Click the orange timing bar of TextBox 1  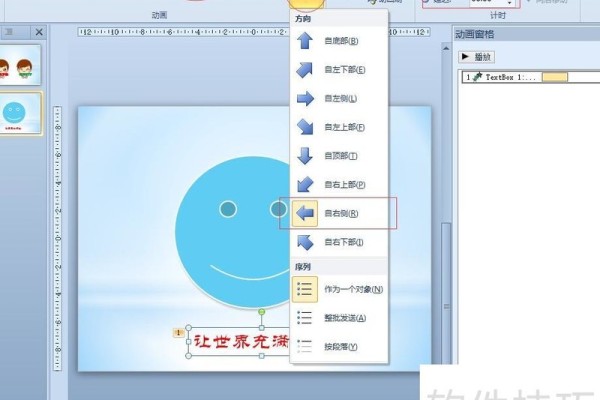pyautogui.click(x=554, y=77)
